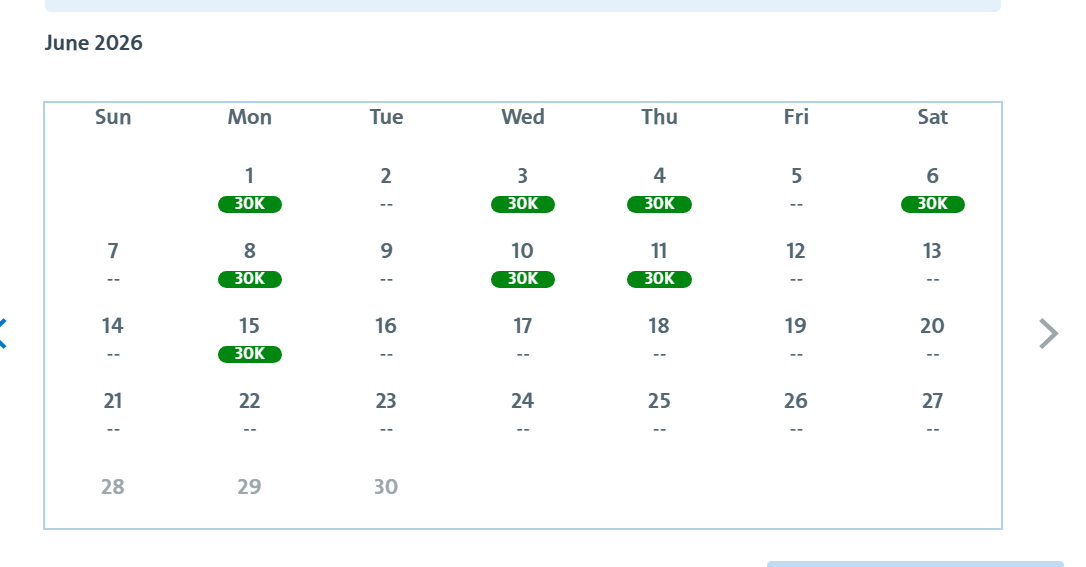Select June 24 on the calendar

tap(523, 413)
